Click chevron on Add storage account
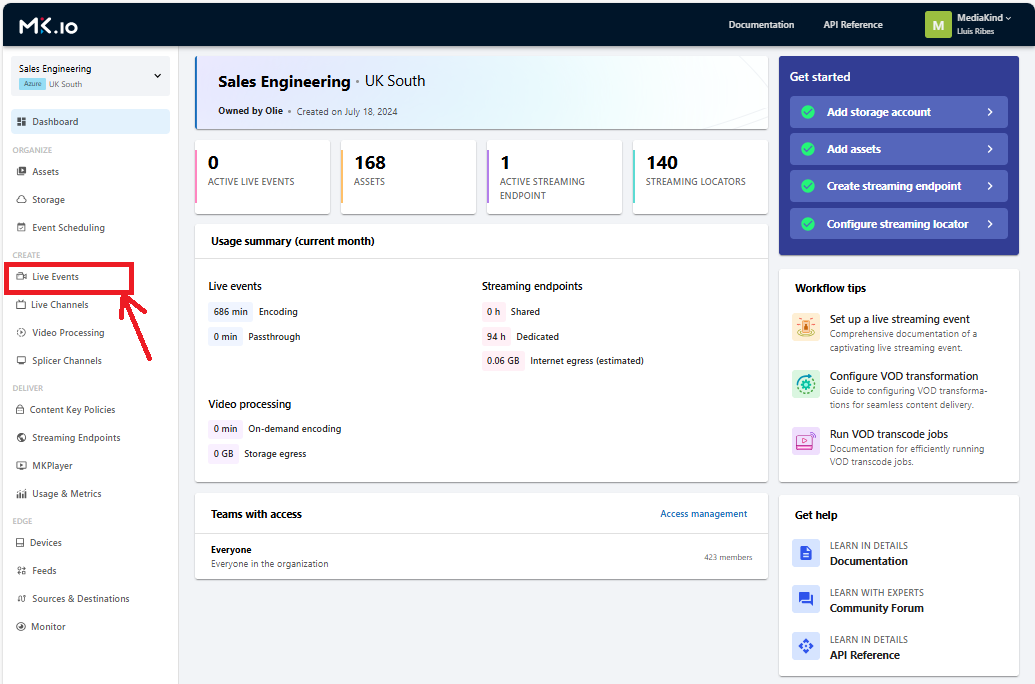The width and height of the screenshot is (1035, 684). coord(989,112)
